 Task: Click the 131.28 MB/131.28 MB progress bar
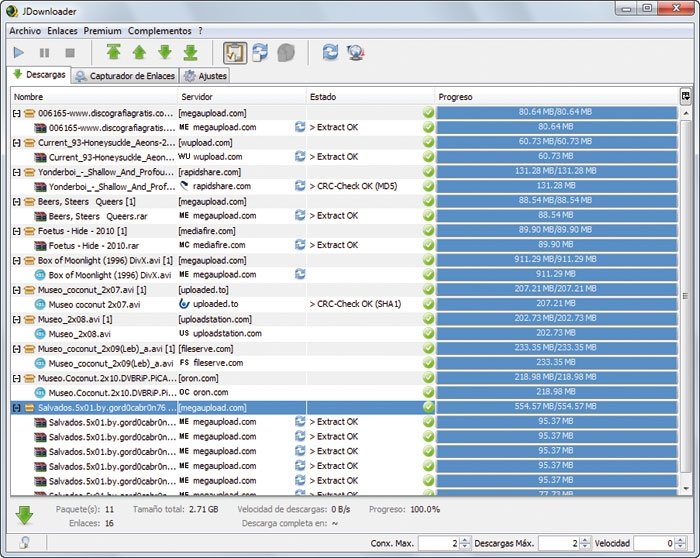(x=556, y=171)
